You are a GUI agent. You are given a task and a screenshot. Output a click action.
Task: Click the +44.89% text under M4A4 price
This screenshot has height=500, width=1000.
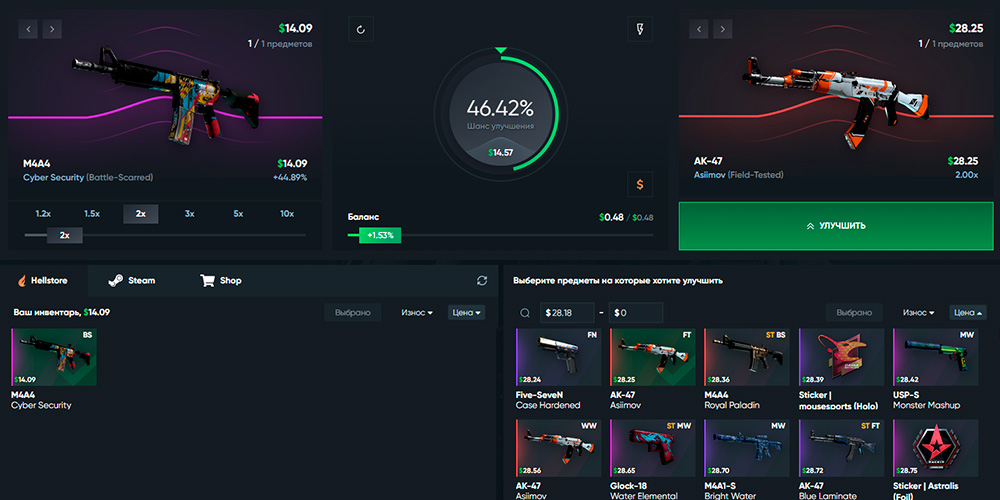290,177
